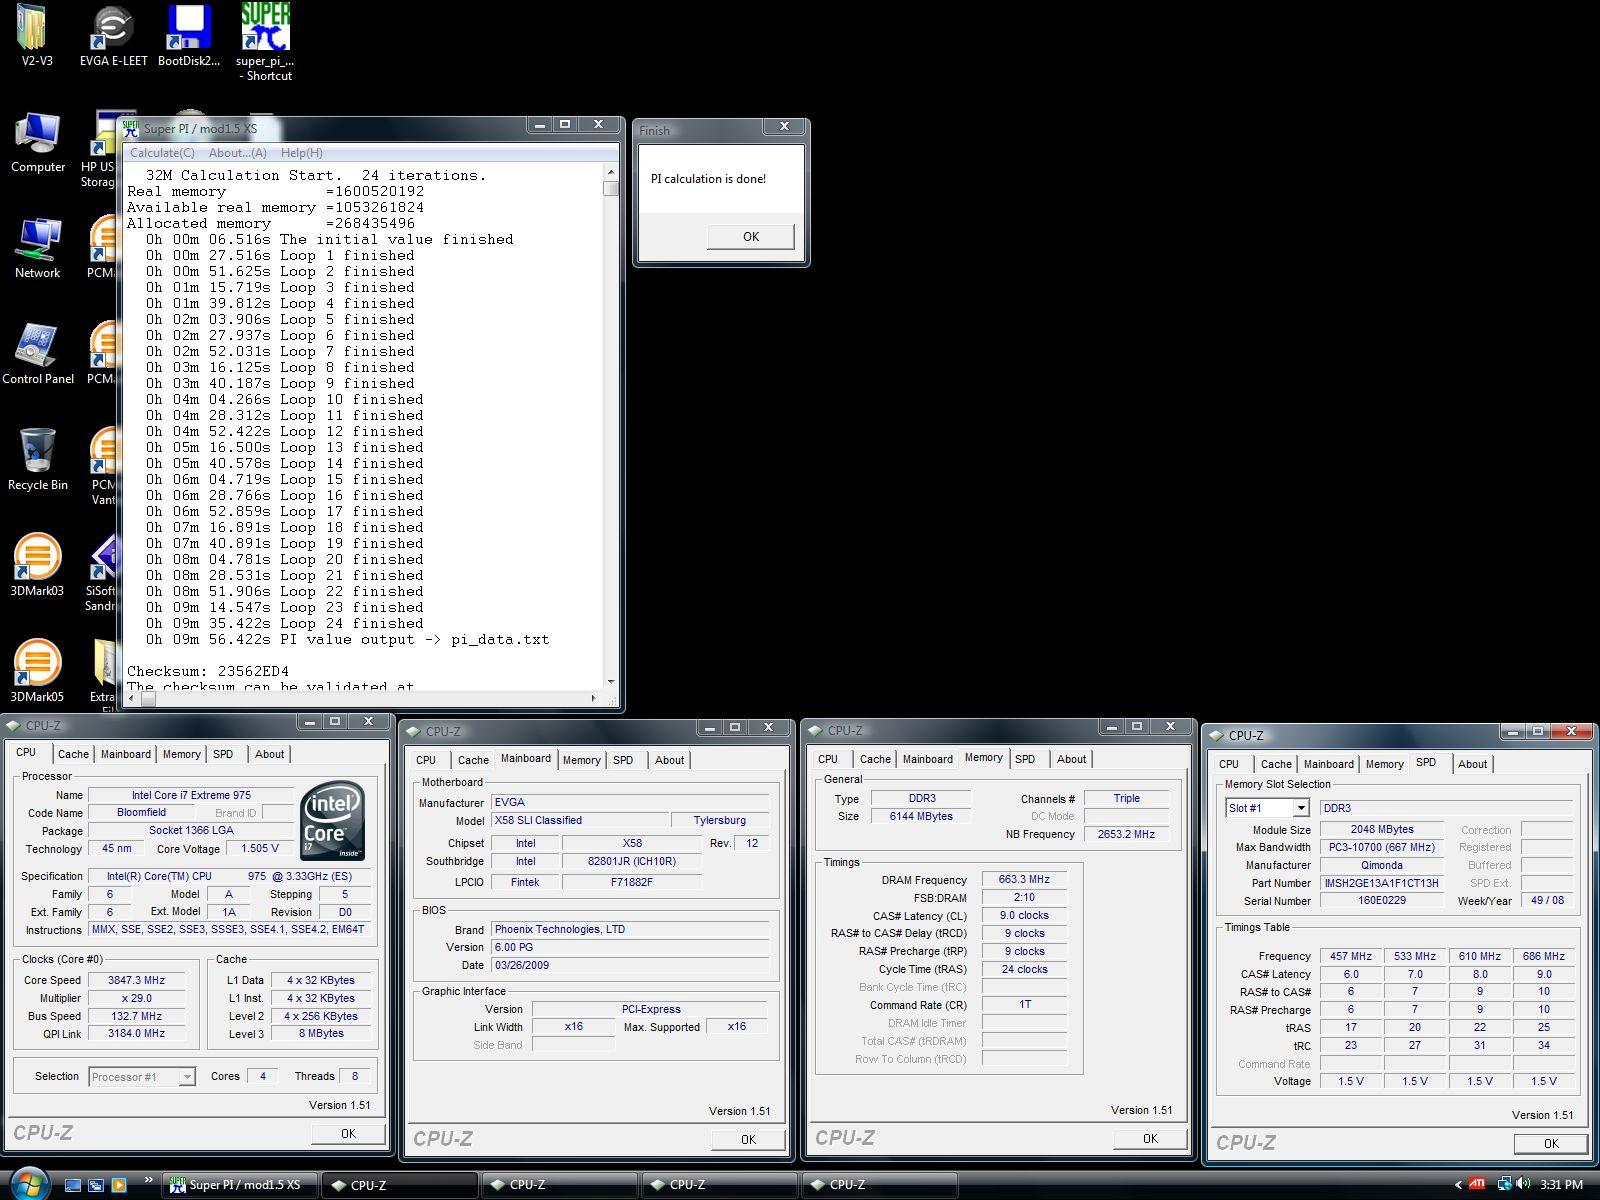This screenshot has height=1200, width=1600.
Task: Click the Super PI vertical scrollbar up arrow
Action: click(610, 172)
